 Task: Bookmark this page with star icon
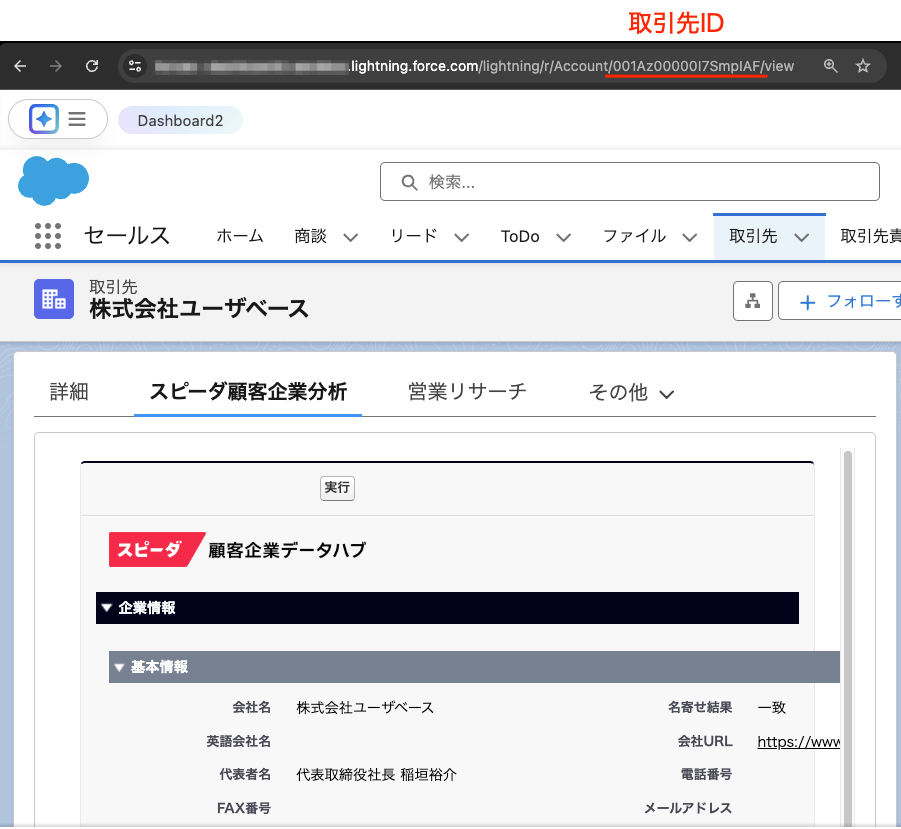point(863,66)
